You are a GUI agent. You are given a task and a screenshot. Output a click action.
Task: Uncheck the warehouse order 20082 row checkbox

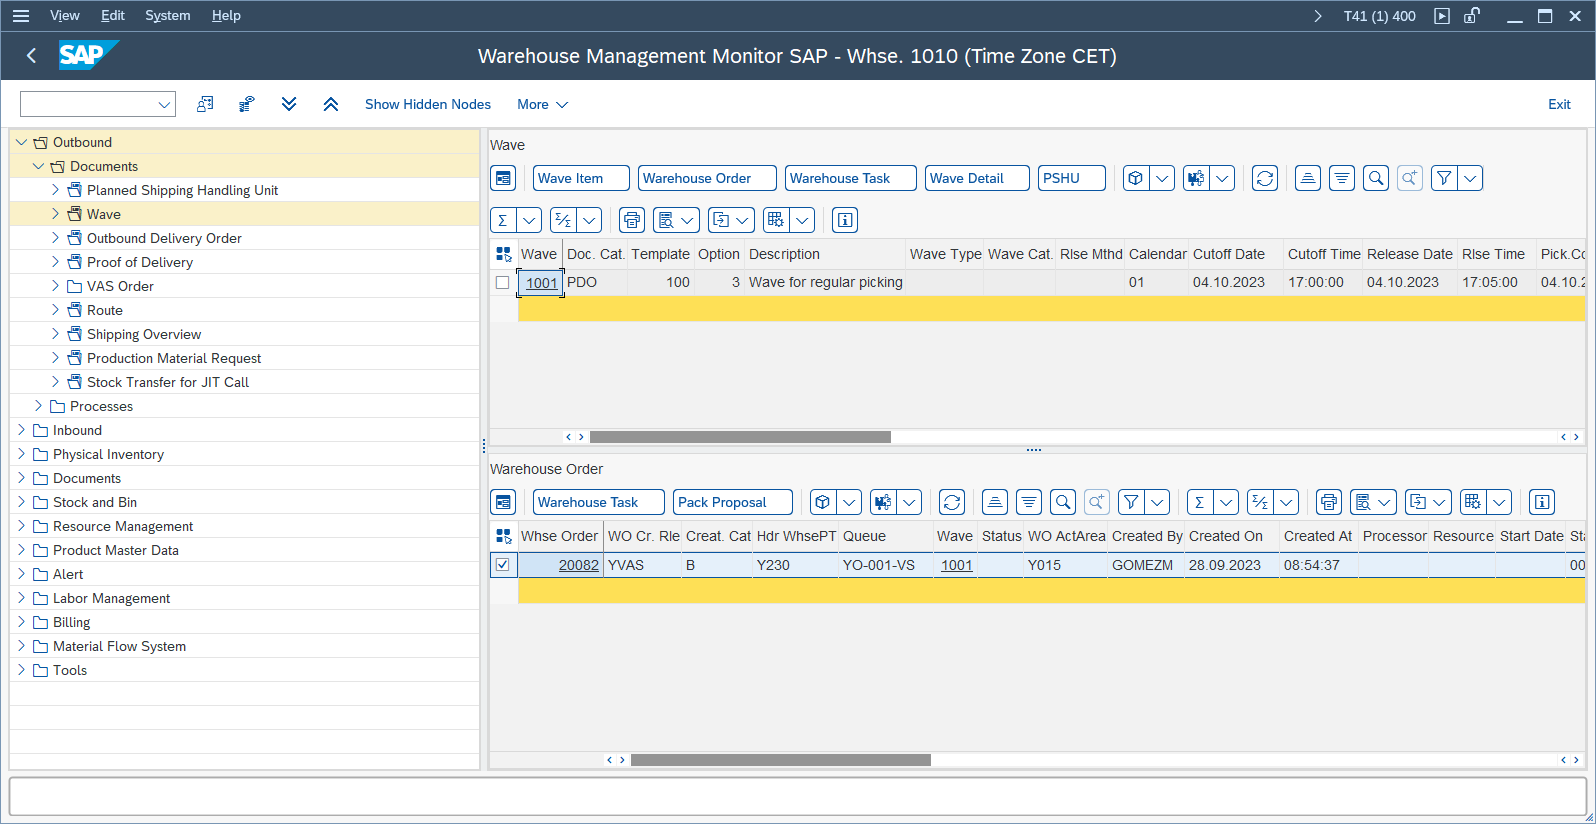pyautogui.click(x=503, y=565)
